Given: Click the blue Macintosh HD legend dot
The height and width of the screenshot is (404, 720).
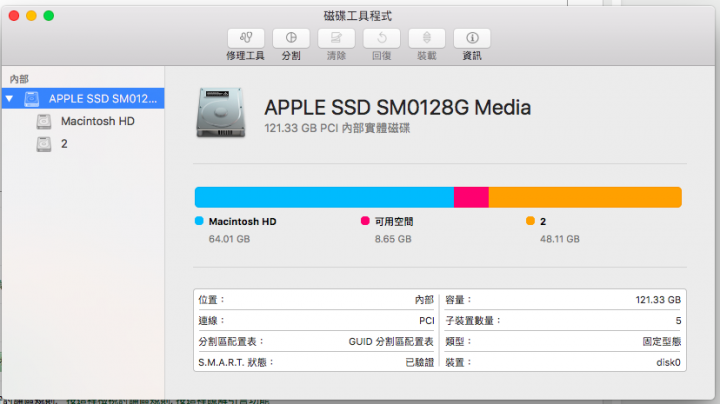Looking at the screenshot, I should tap(199, 221).
